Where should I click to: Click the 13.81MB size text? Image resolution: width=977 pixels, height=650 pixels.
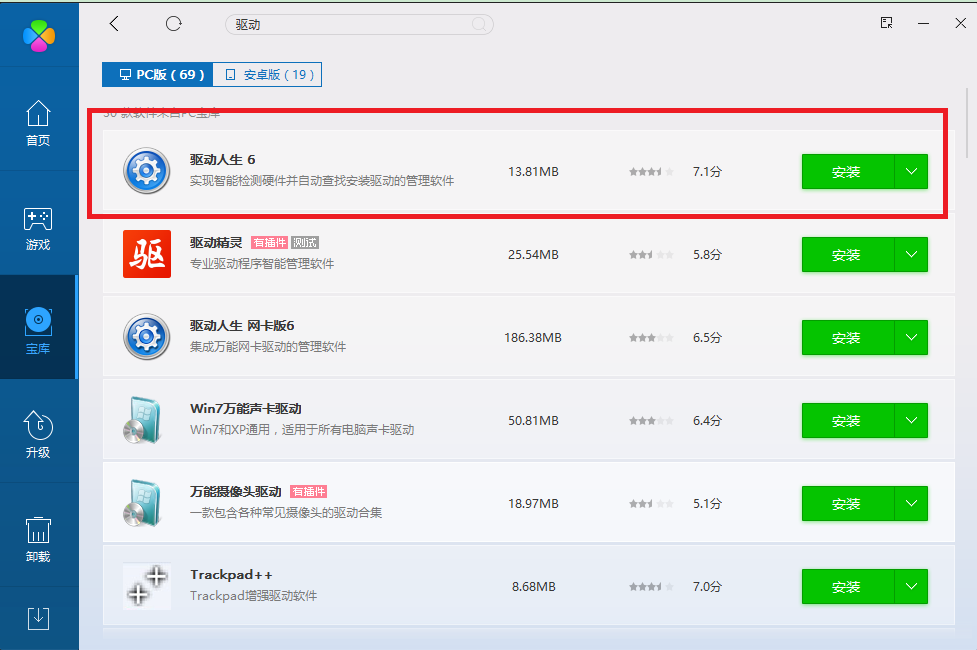tap(533, 171)
